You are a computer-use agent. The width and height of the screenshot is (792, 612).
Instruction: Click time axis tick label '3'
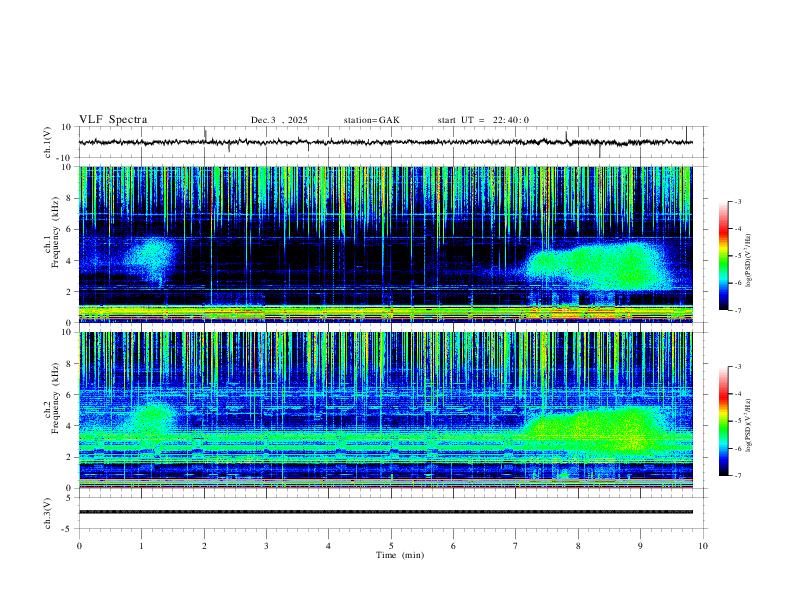(x=266, y=546)
